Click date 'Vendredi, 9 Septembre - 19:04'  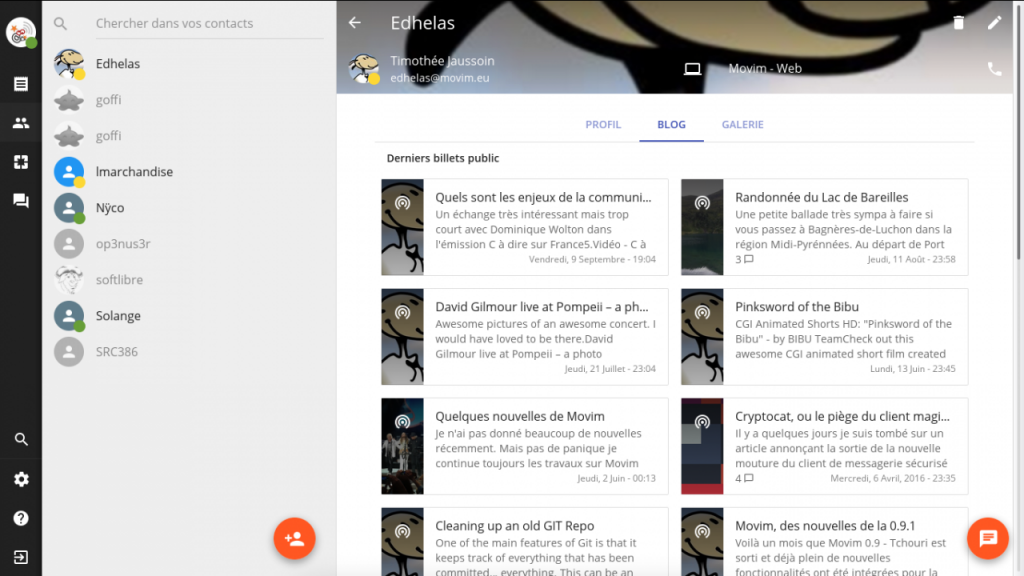[592, 259]
